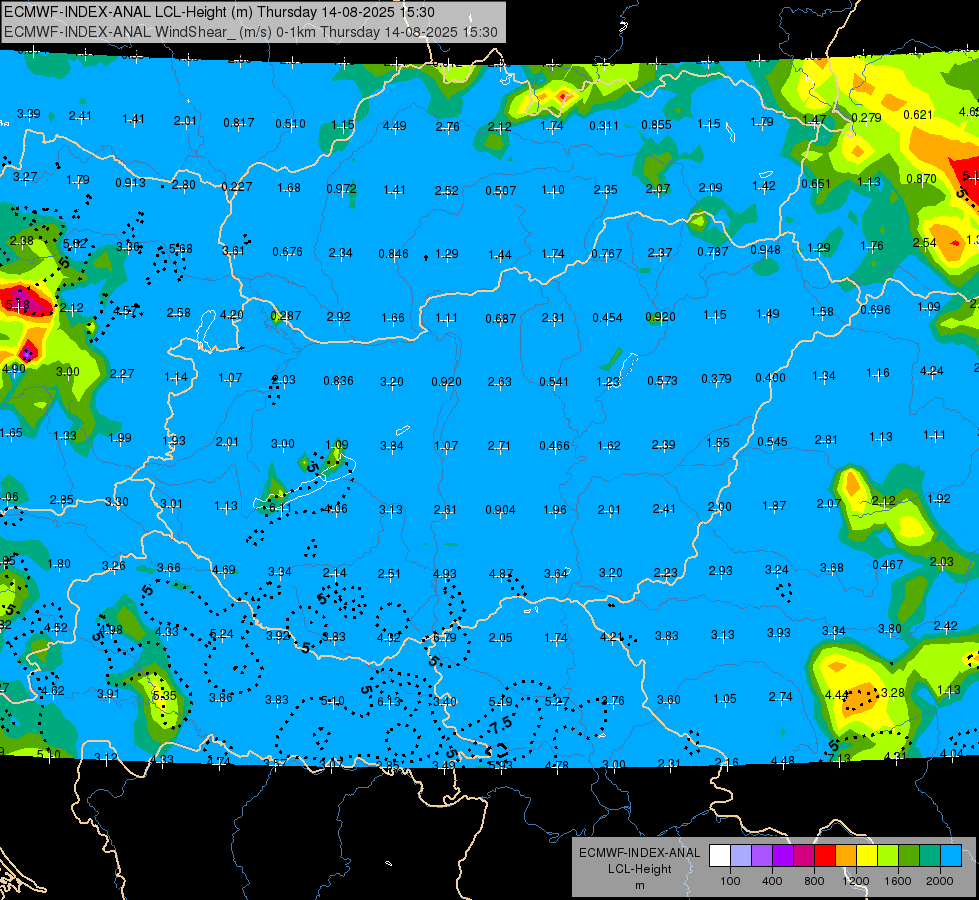This screenshot has height=900, width=979.
Task: Click the wind shear value 0.379
Action: [x=717, y=378]
